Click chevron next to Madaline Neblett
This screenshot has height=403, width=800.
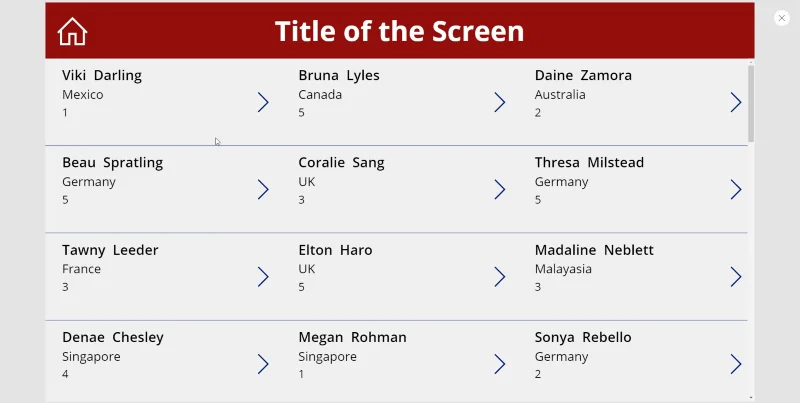(736, 276)
